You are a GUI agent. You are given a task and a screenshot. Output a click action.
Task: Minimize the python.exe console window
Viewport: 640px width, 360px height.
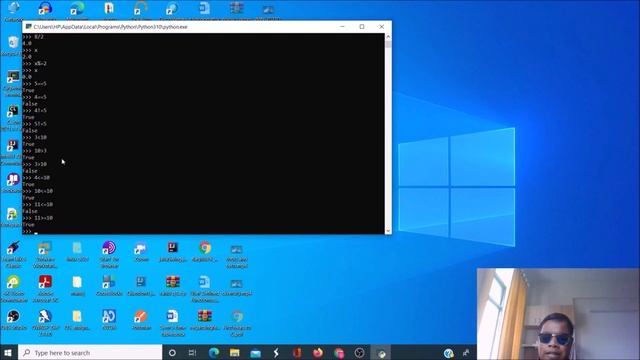342,27
